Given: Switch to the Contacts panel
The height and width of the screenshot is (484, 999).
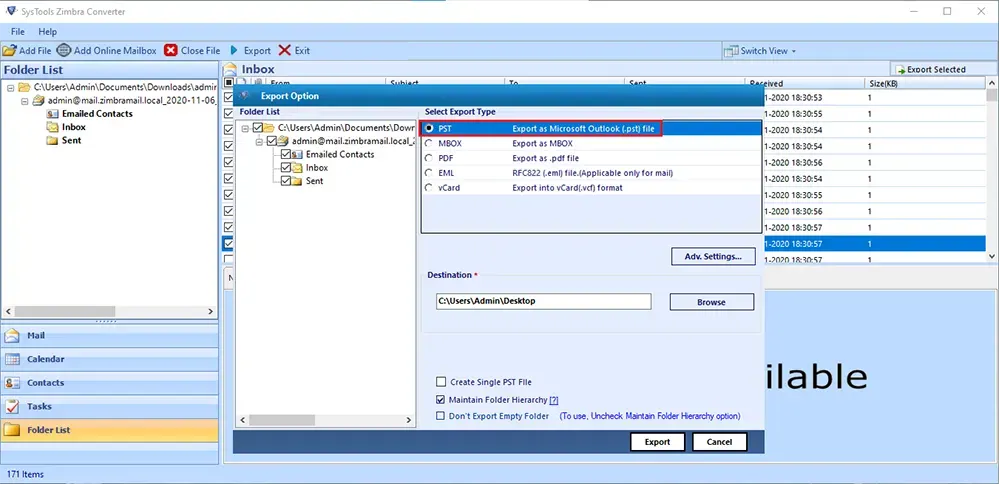Looking at the screenshot, I should (110, 383).
